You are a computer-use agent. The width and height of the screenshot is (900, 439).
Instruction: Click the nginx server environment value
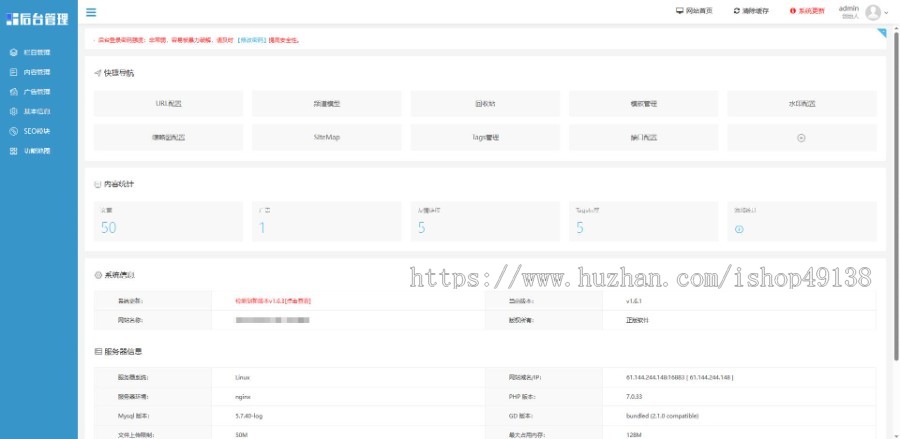point(243,397)
